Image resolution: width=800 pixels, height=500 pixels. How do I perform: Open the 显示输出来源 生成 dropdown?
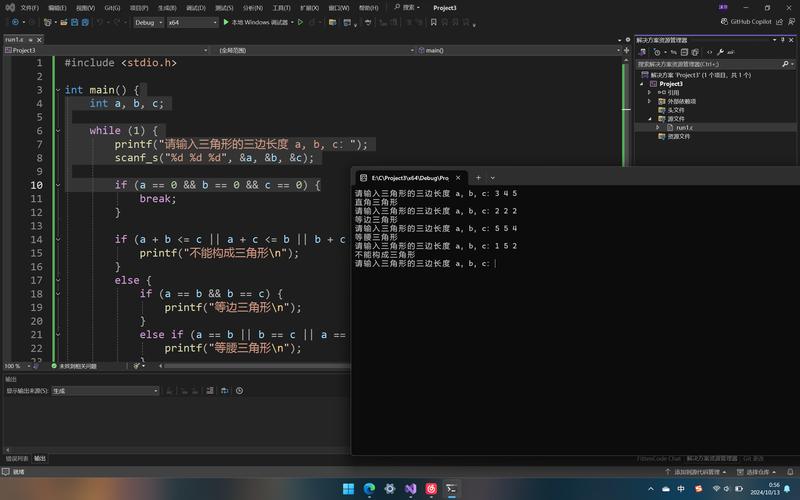(105, 391)
